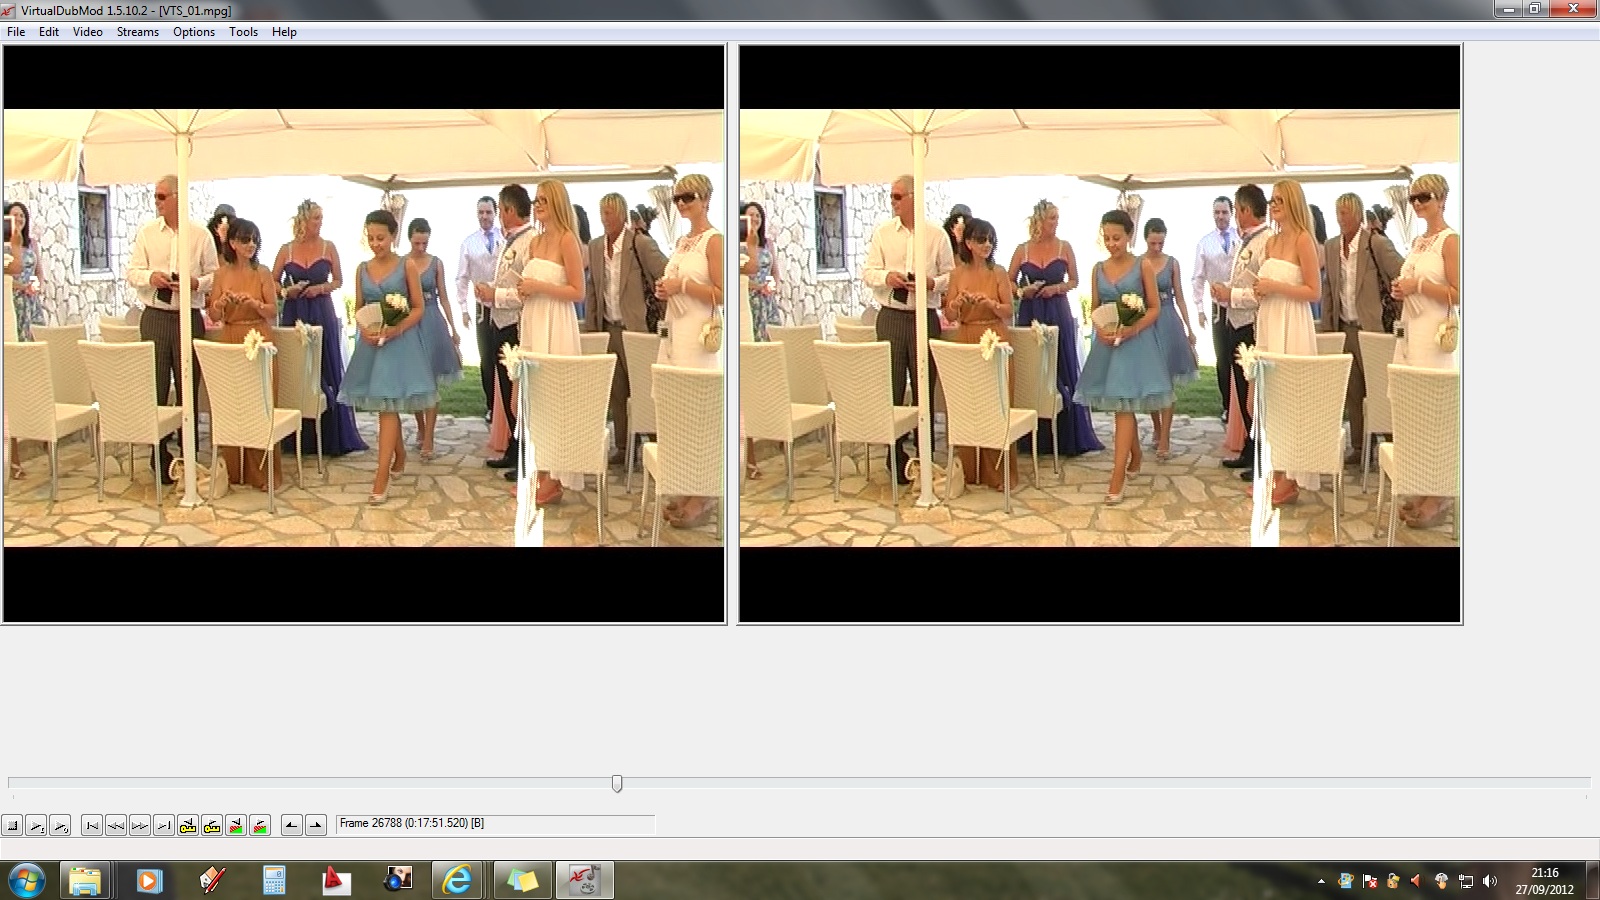Open the Help menu

(284, 32)
